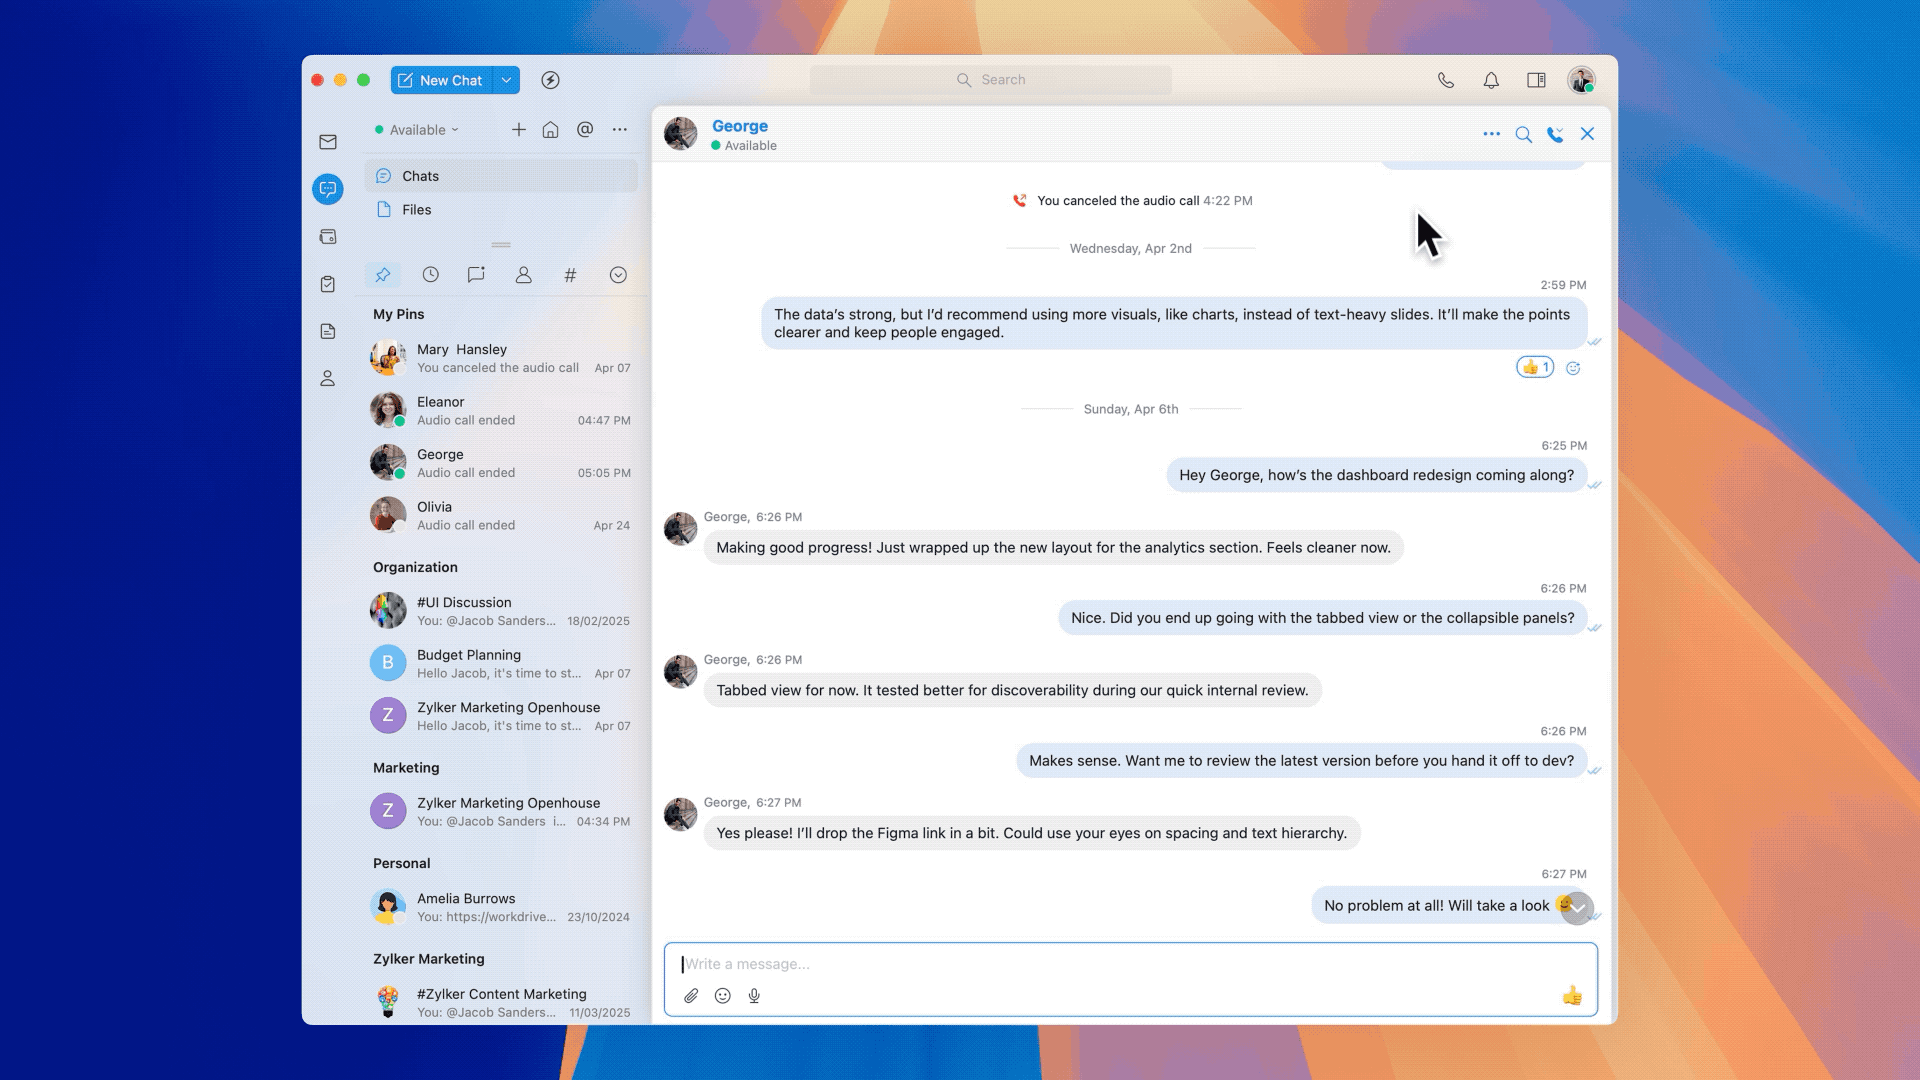Open the emoji picker in message box
1920x1080 pixels.
click(x=723, y=996)
